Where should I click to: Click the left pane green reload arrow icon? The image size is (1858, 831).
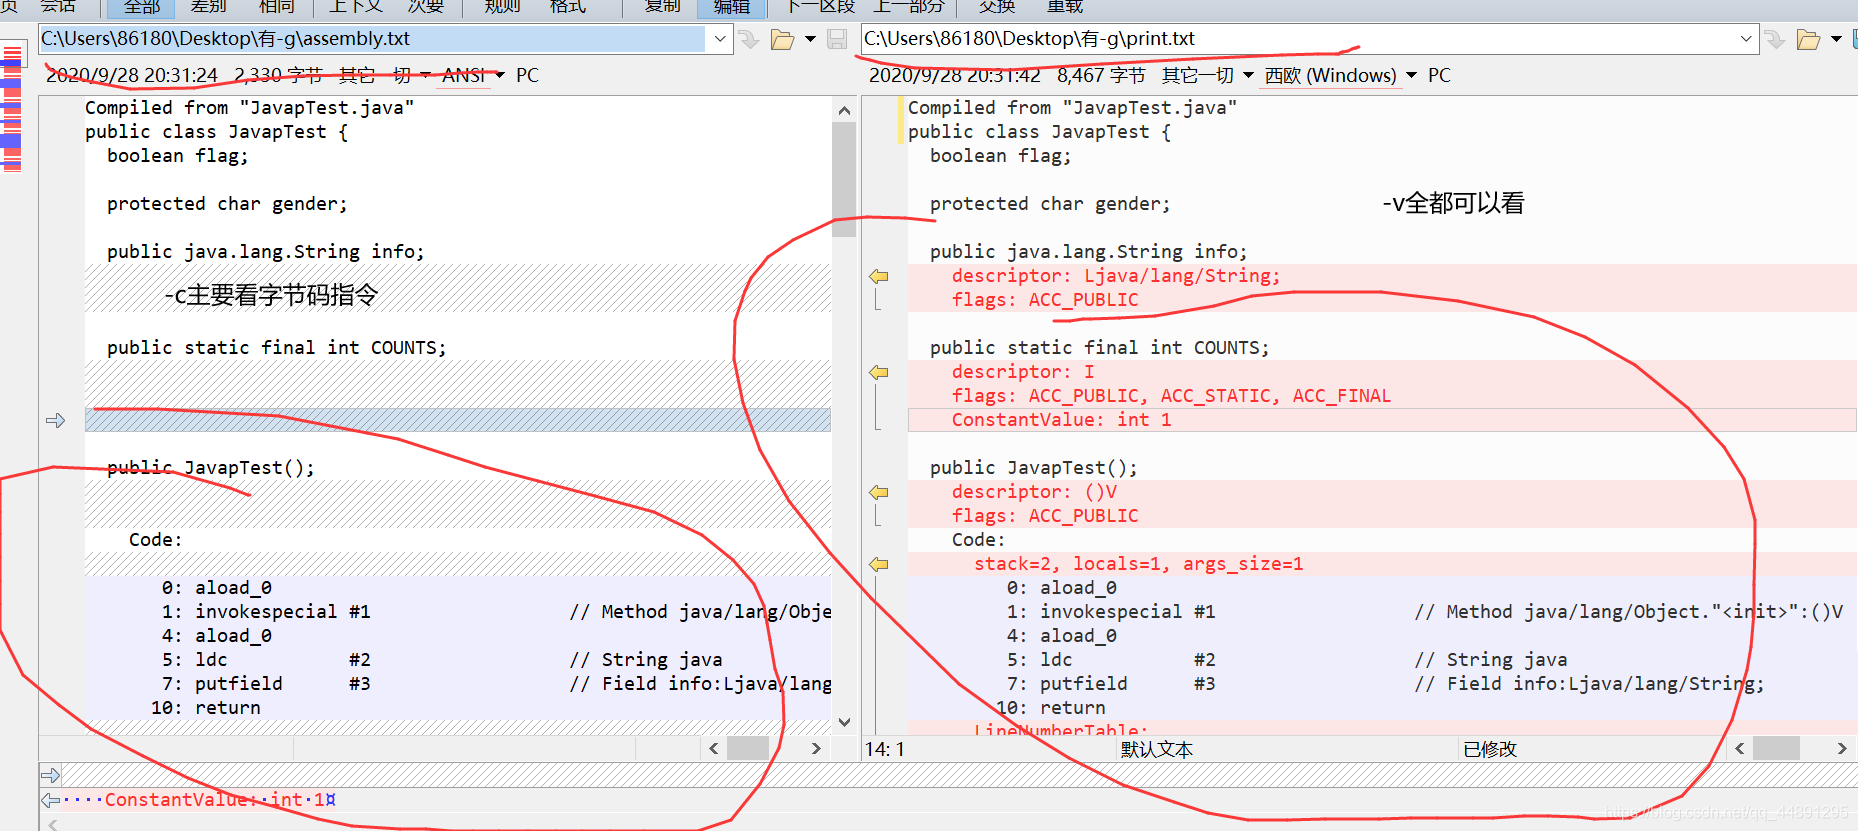749,40
